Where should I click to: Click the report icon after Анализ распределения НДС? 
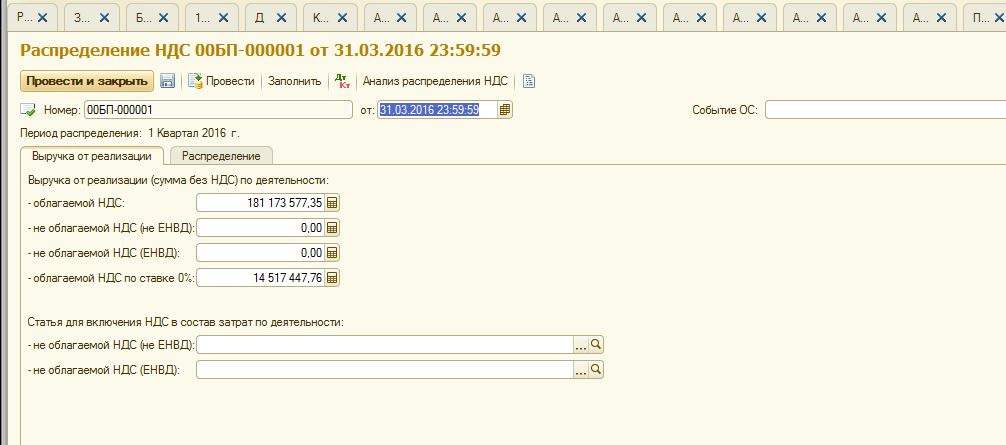tap(529, 81)
